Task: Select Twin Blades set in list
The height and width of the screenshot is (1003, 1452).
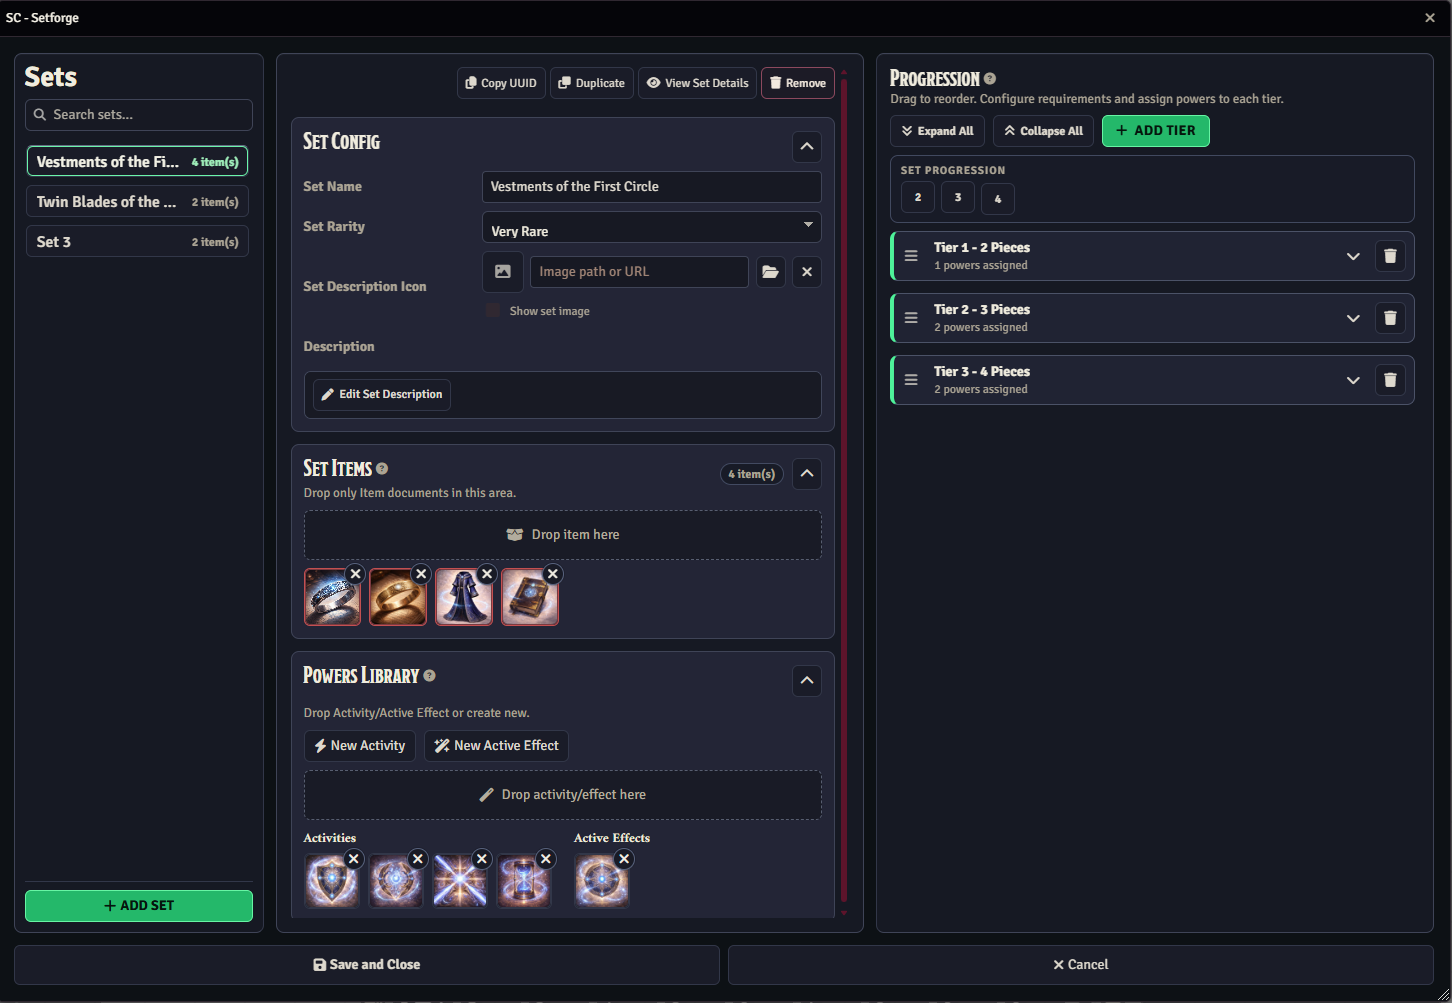Action: pos(137,202)
